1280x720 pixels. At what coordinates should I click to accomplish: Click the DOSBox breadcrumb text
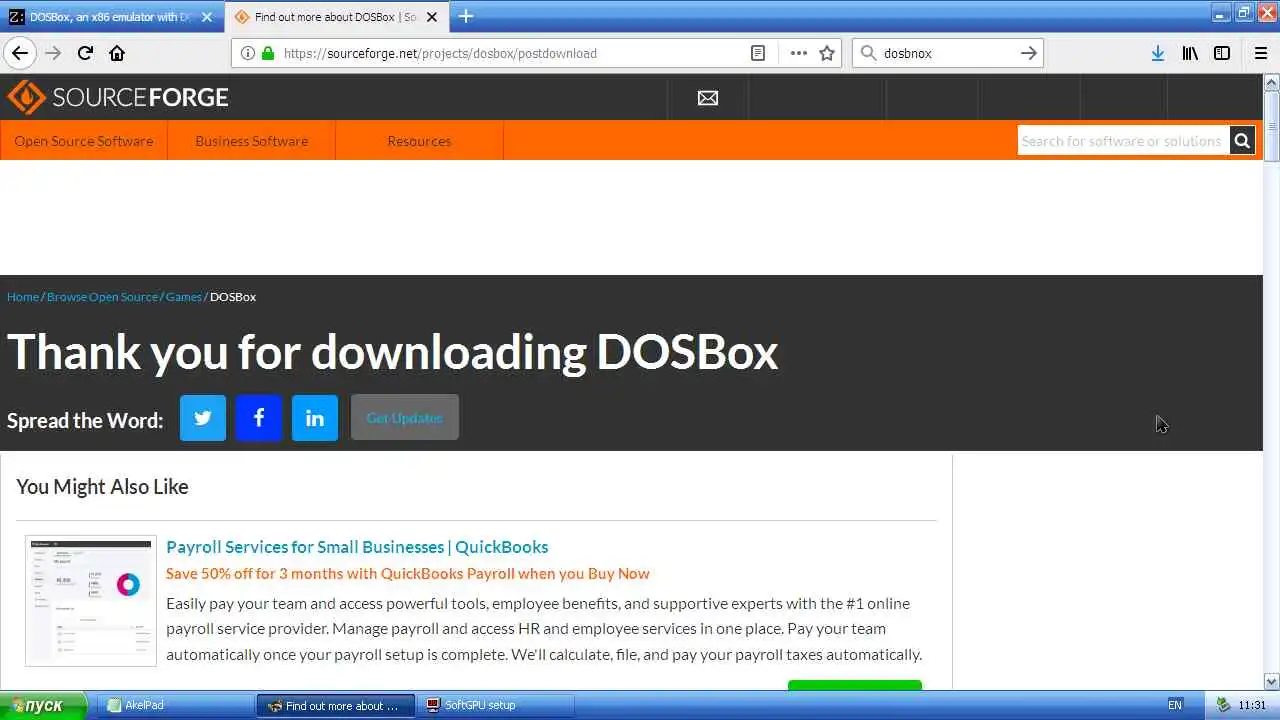pos(233,297)
